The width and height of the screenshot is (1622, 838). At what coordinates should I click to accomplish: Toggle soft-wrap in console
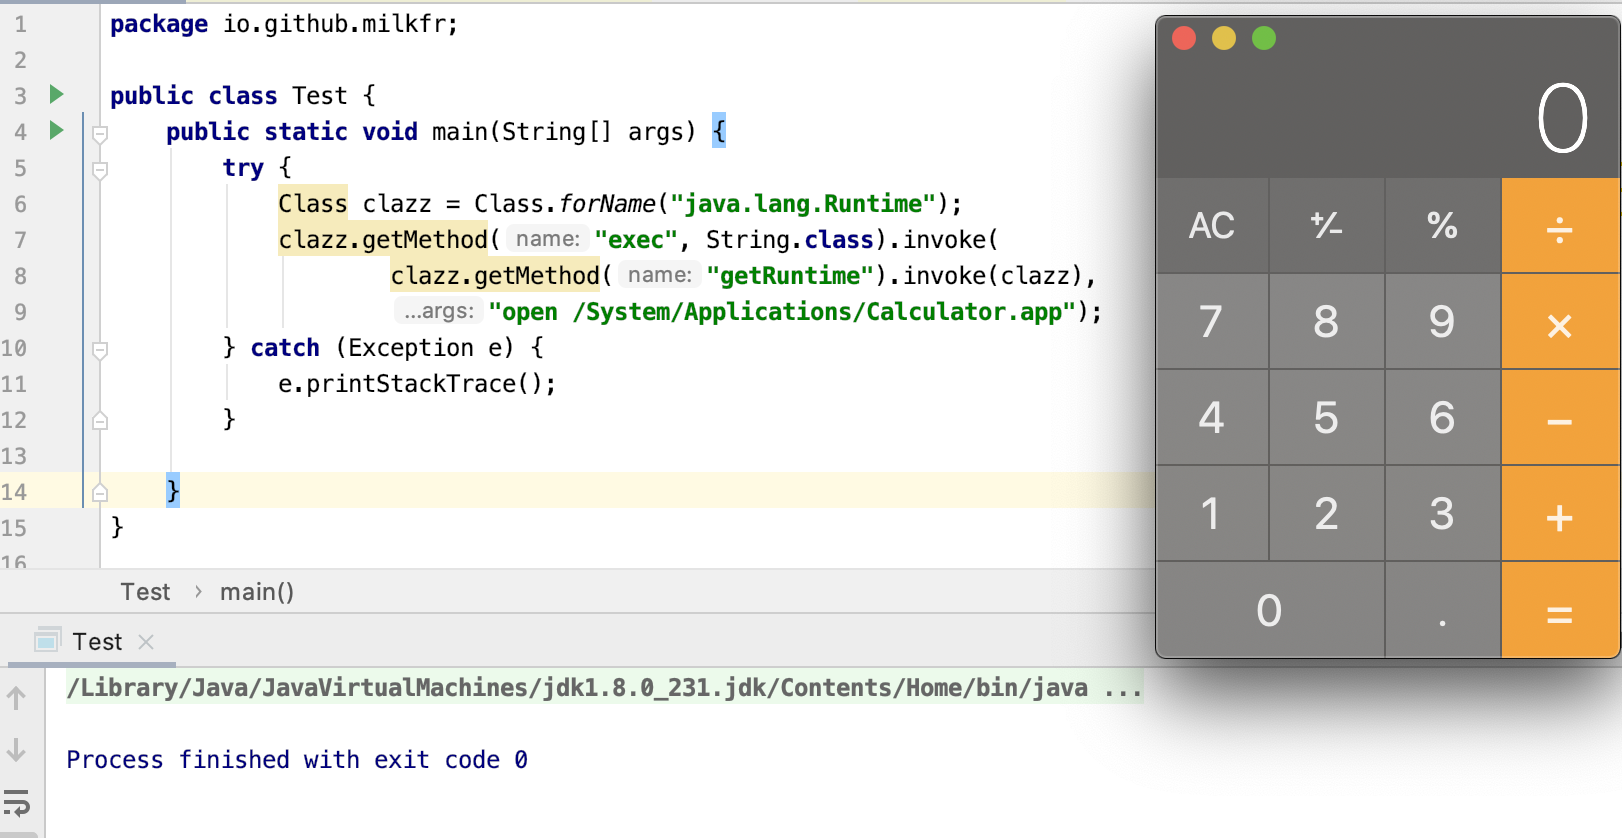[17, 802]
